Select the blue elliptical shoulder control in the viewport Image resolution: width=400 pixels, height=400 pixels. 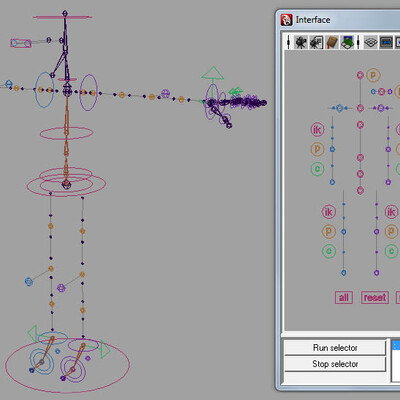pyautogui.click(x=44, y=90)
